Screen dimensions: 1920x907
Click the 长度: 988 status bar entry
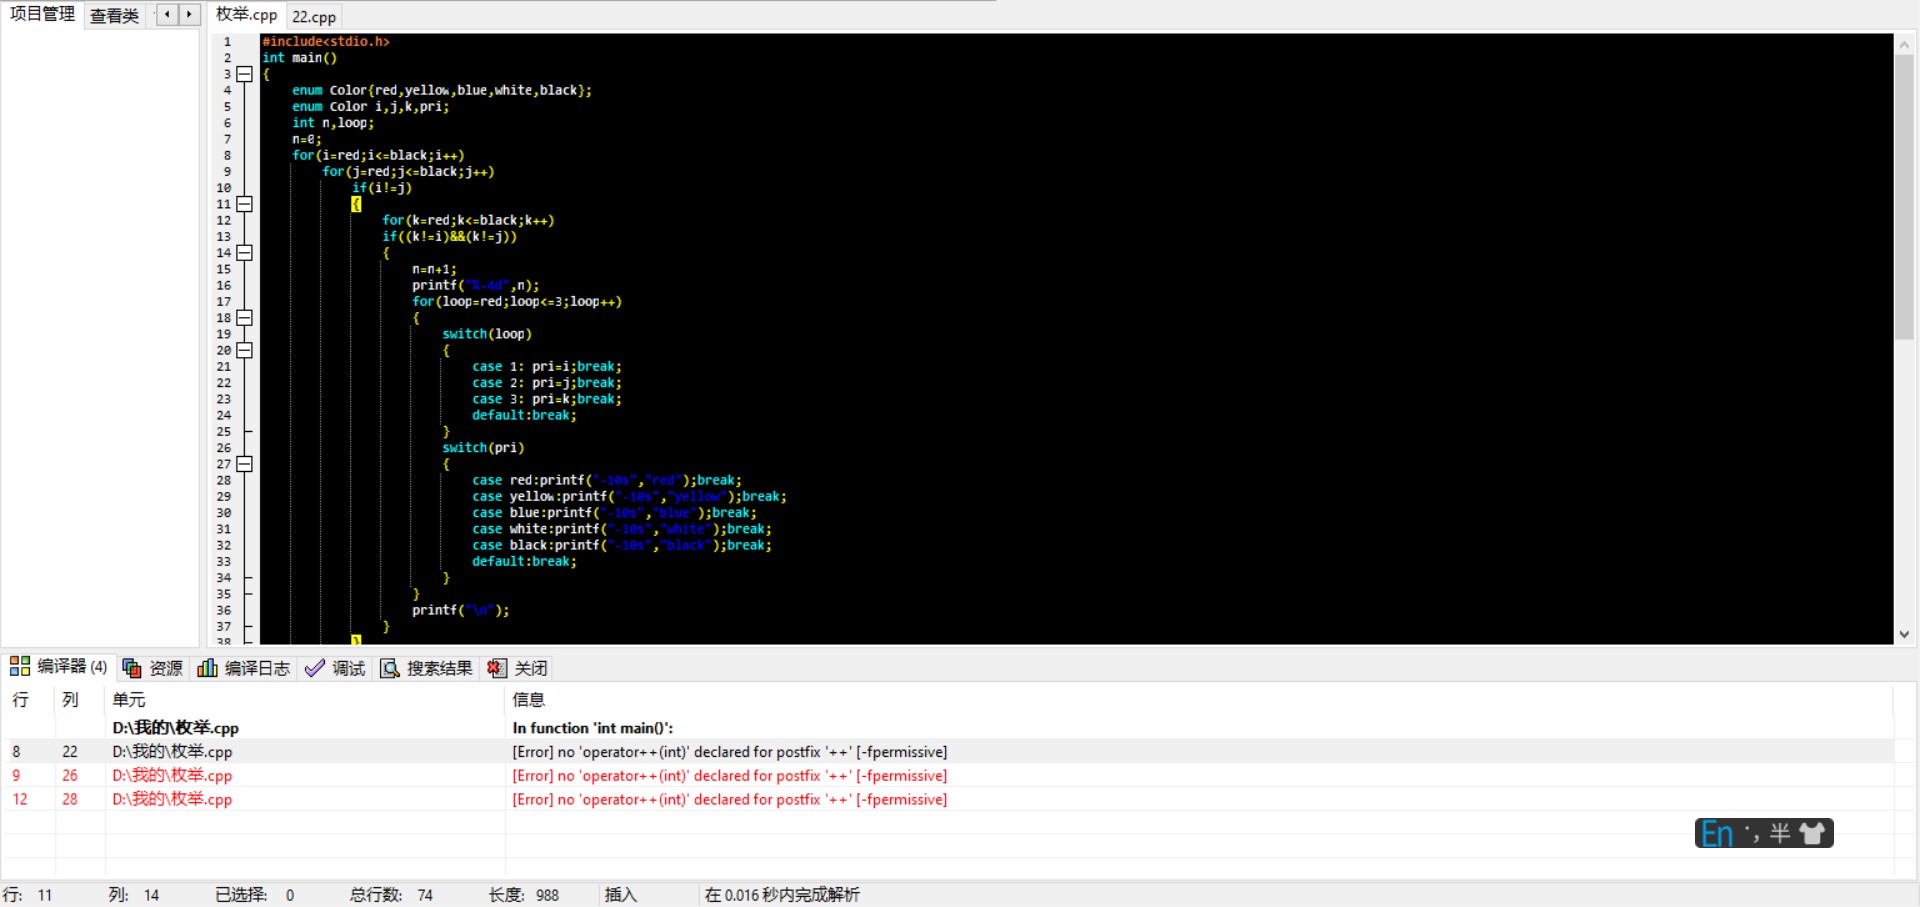click(x=524, y=895)
